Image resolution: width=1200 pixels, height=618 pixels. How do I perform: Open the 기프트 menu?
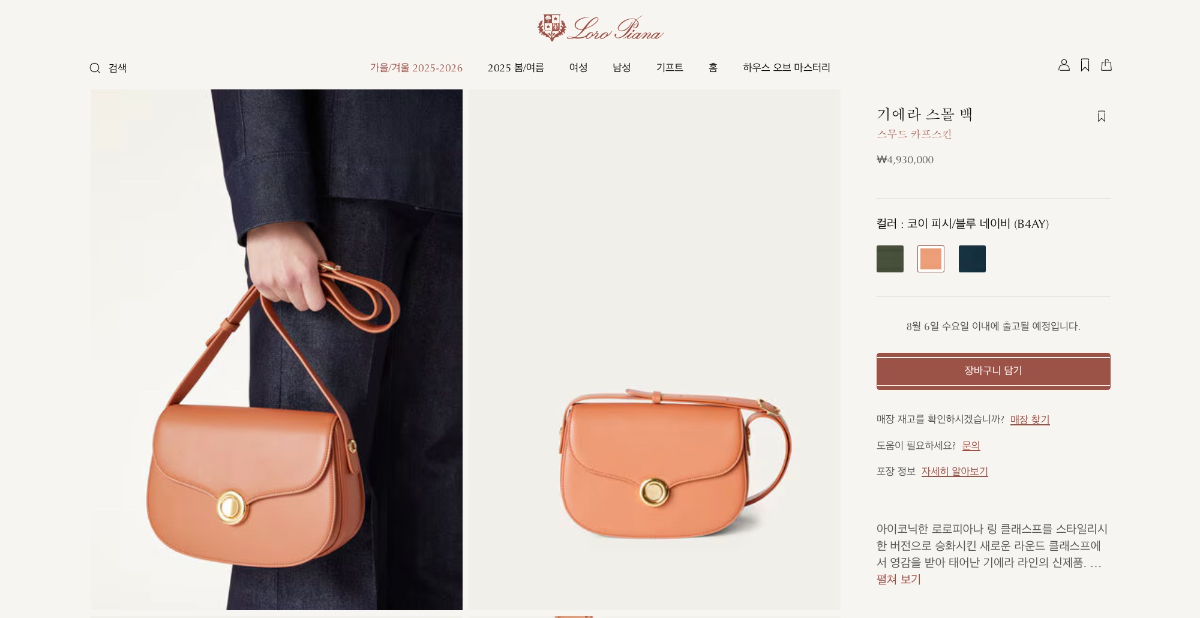[669, 68]
